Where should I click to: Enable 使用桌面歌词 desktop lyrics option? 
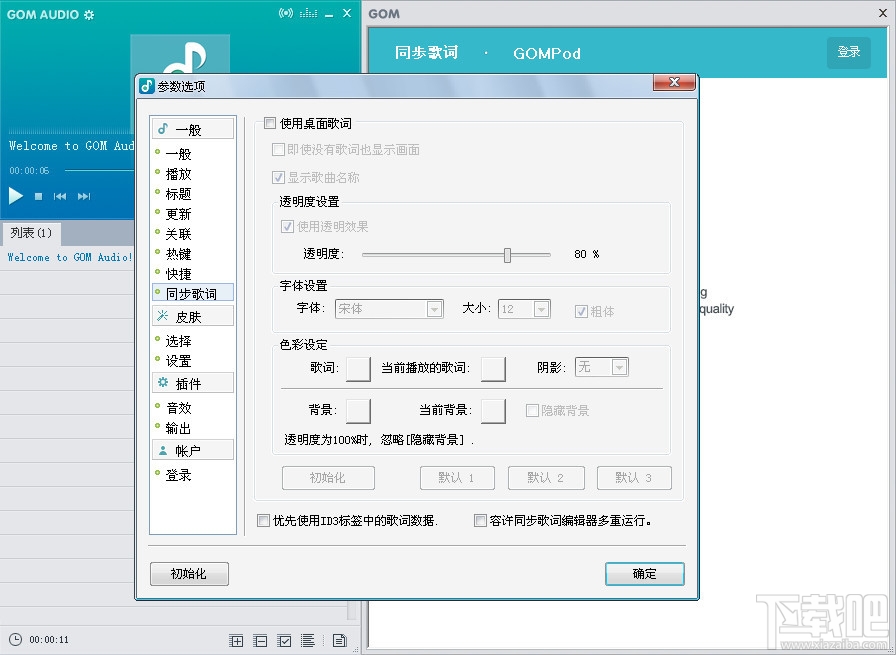[x=270, y=123]
